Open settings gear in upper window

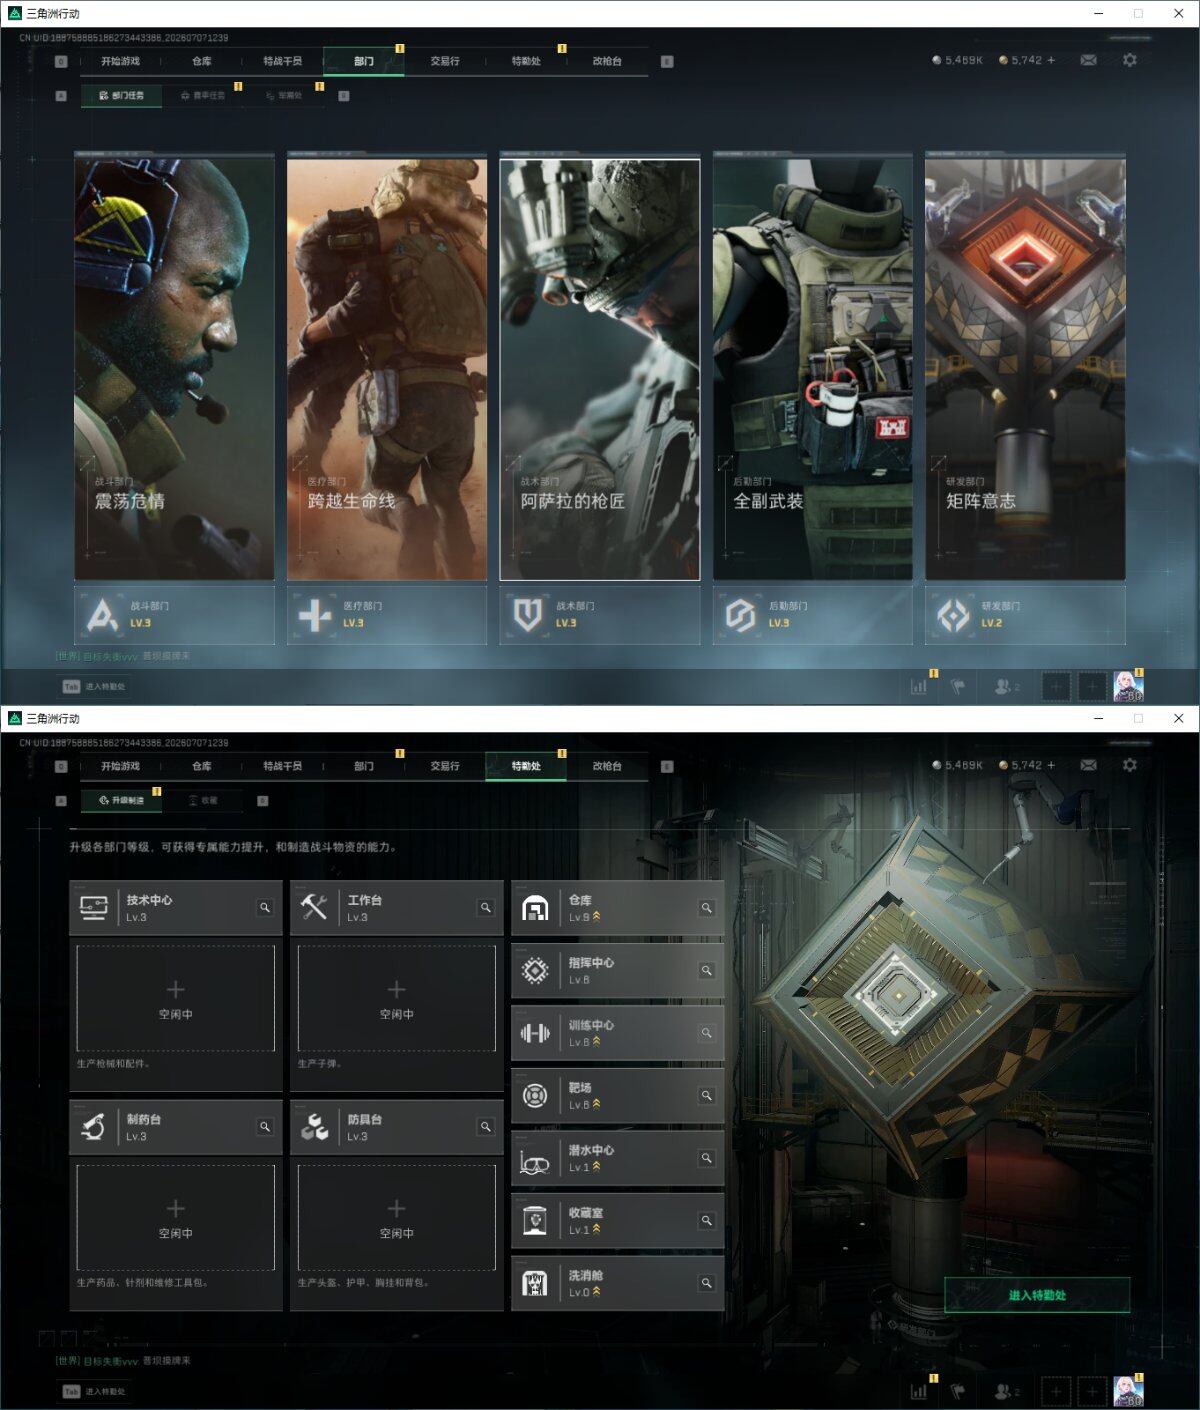tap(1130, 60)
